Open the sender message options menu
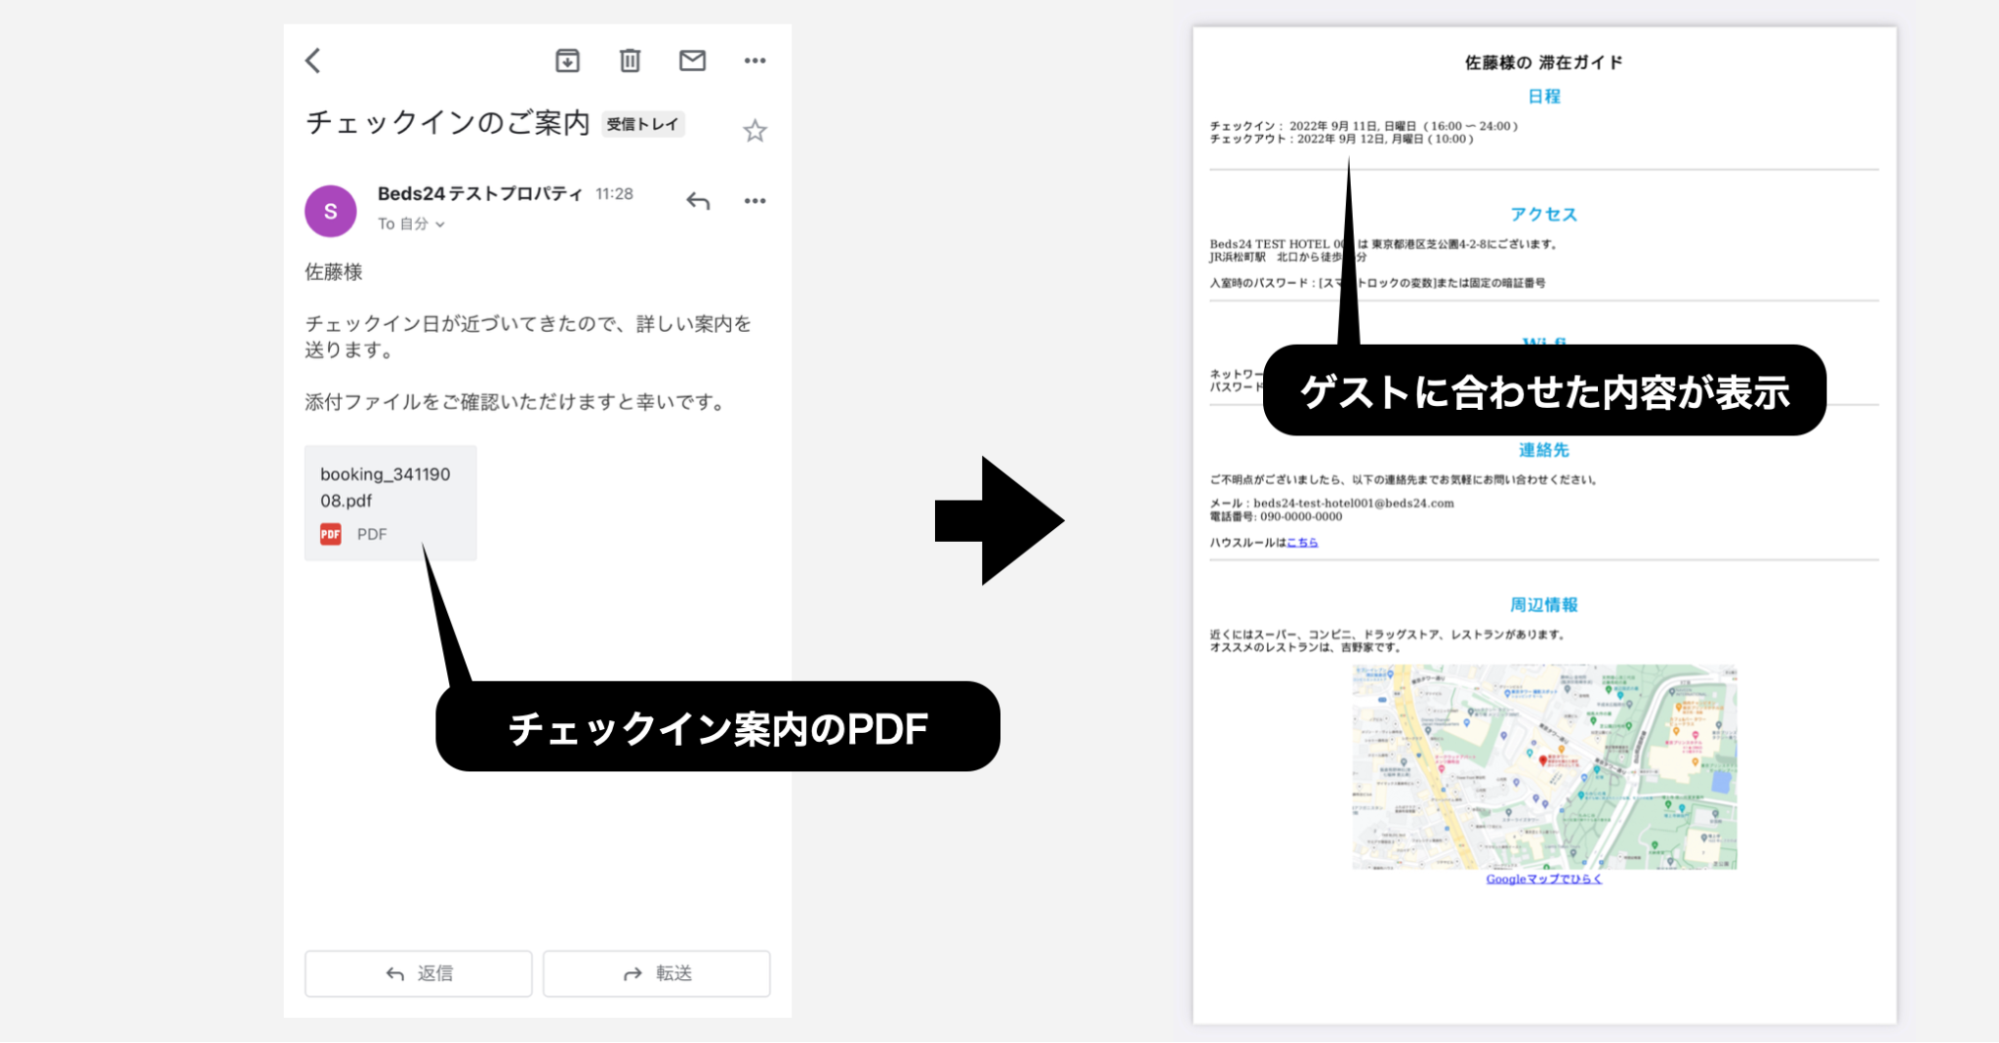The width and height of the screenshot is (1999, 1043). [755, 201]
